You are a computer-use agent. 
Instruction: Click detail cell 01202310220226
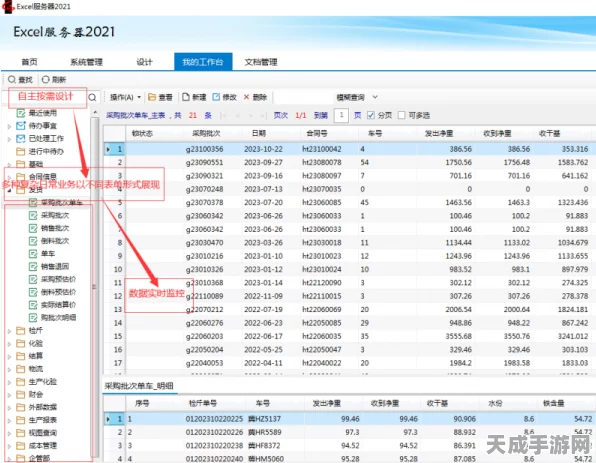[214, 432]
